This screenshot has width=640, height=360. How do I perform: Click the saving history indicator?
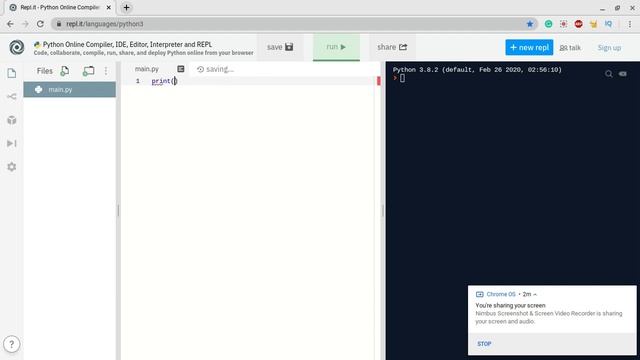216,69
